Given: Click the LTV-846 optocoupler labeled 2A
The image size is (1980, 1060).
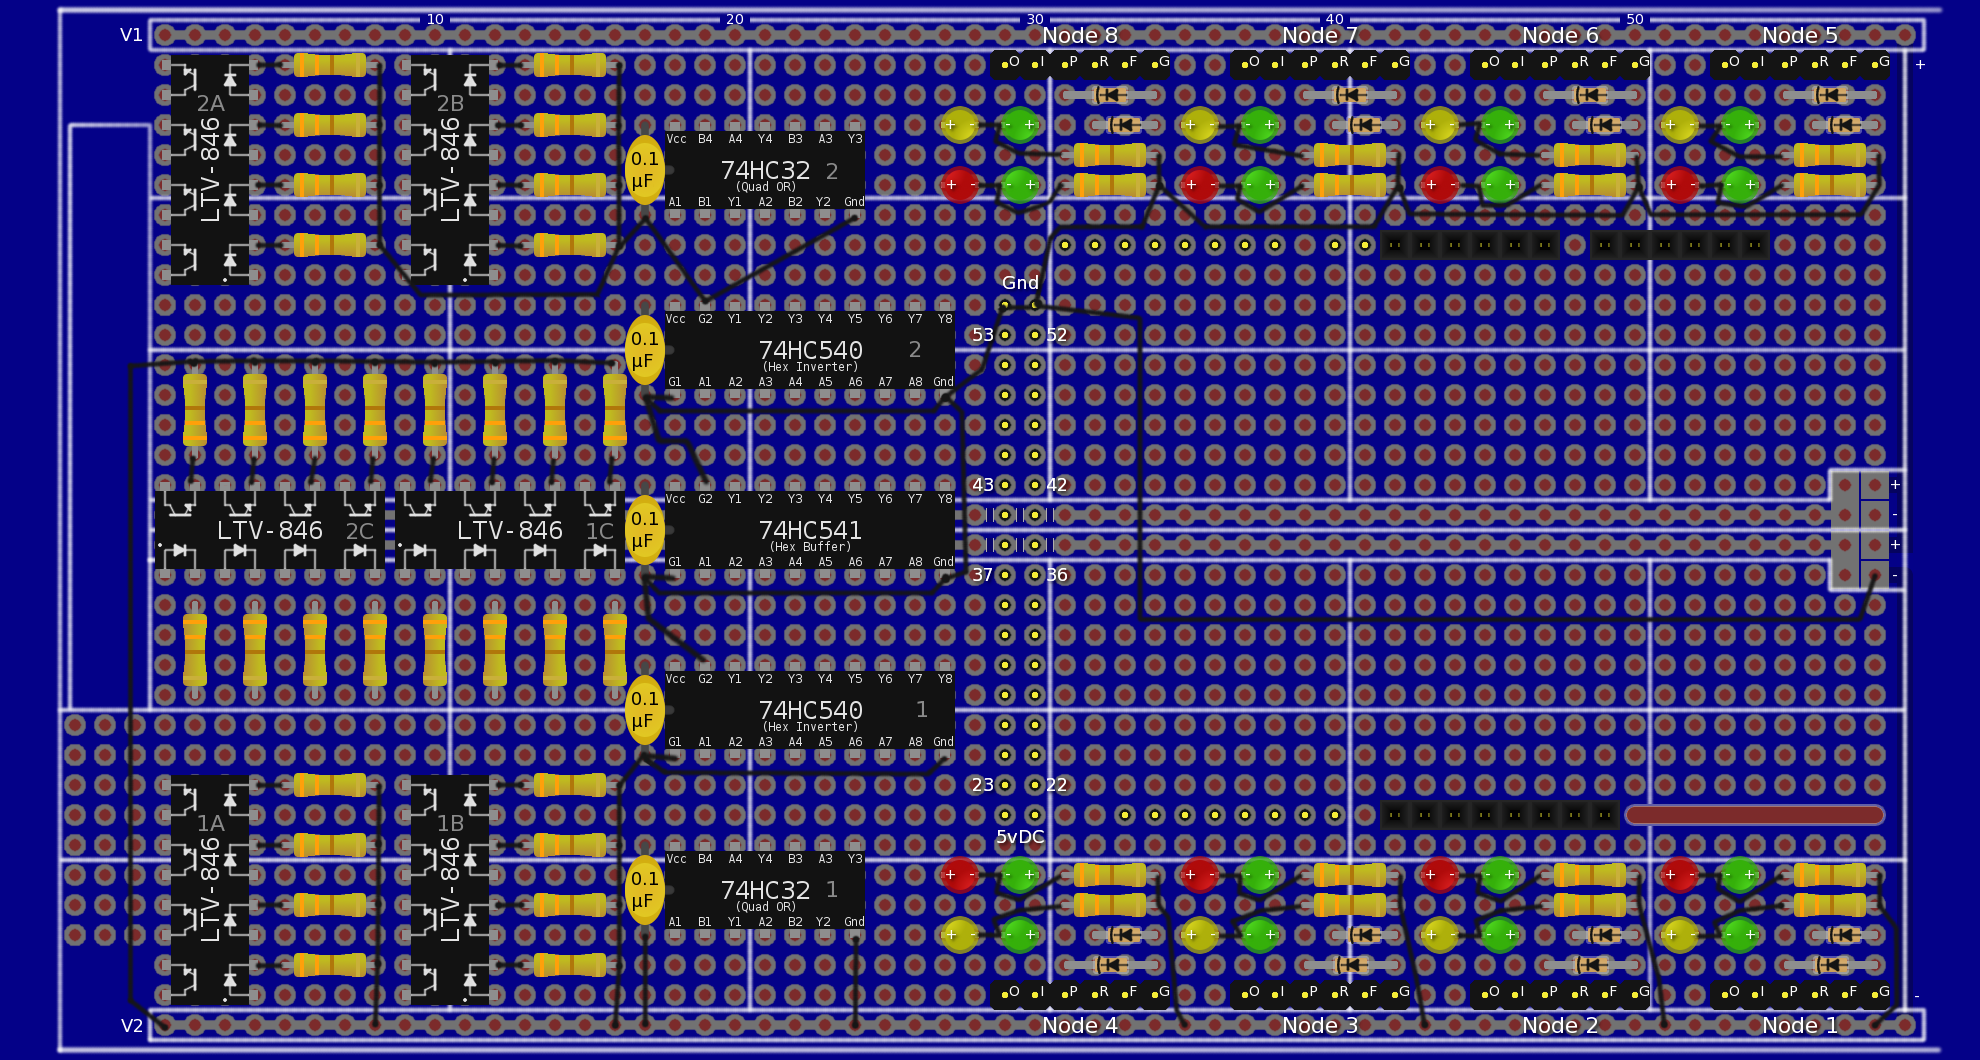Looking at the screenshot, I should pyautogui.click(x=210, y=170).
